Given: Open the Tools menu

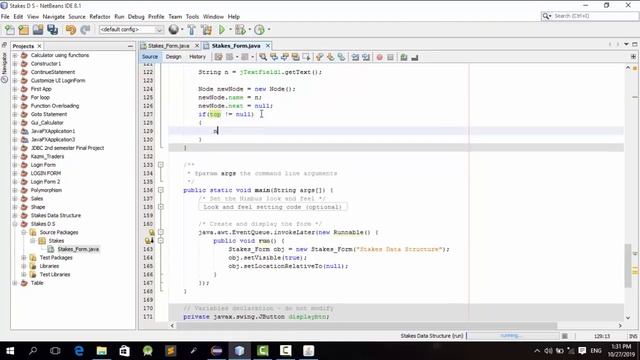Looking at the screenshot, I should 192,17.
